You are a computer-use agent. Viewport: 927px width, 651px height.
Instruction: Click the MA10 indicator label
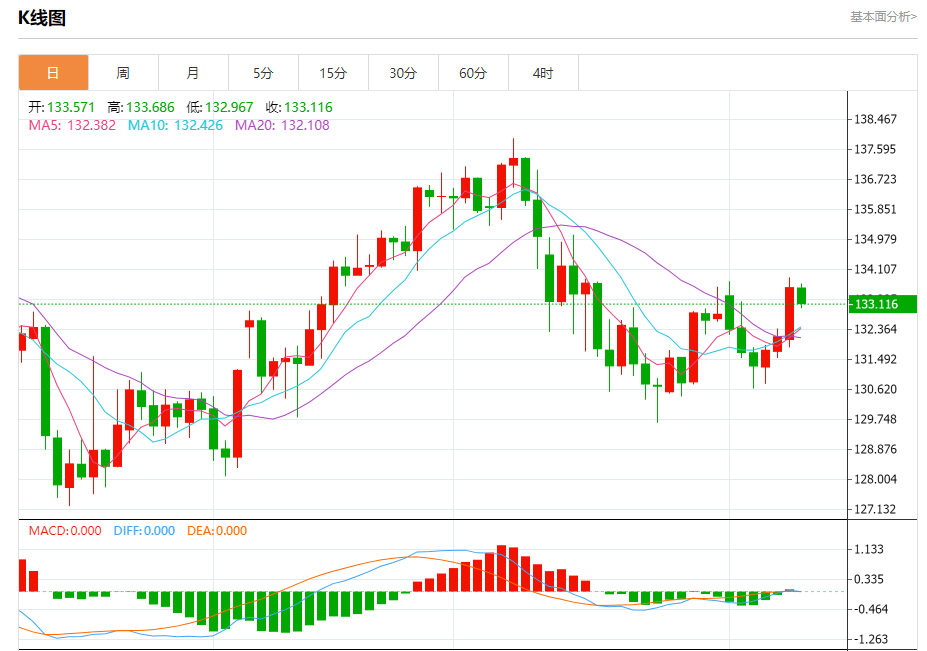point(176,125)
